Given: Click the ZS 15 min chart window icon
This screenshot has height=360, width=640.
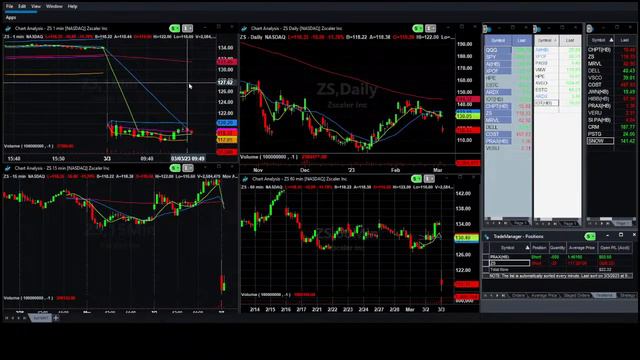Looking at the screenshot, I should click(x=8, y=168).
